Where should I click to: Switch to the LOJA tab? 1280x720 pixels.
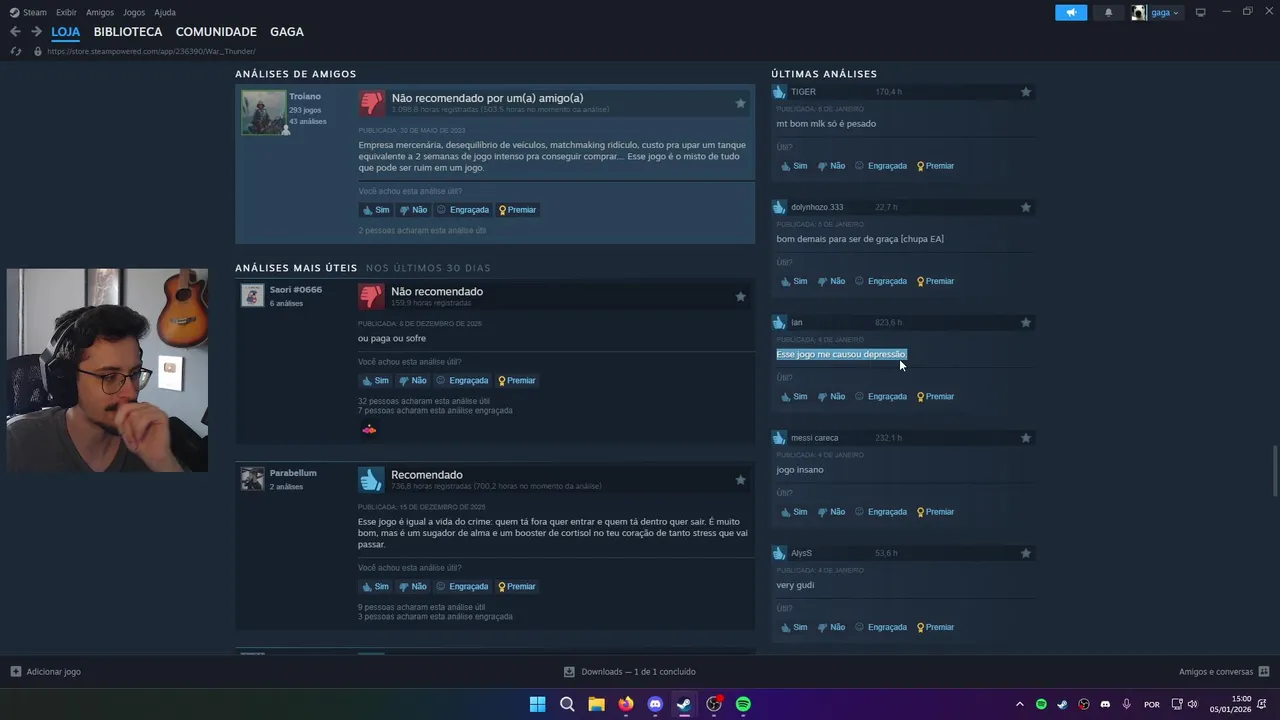(65, 32)
